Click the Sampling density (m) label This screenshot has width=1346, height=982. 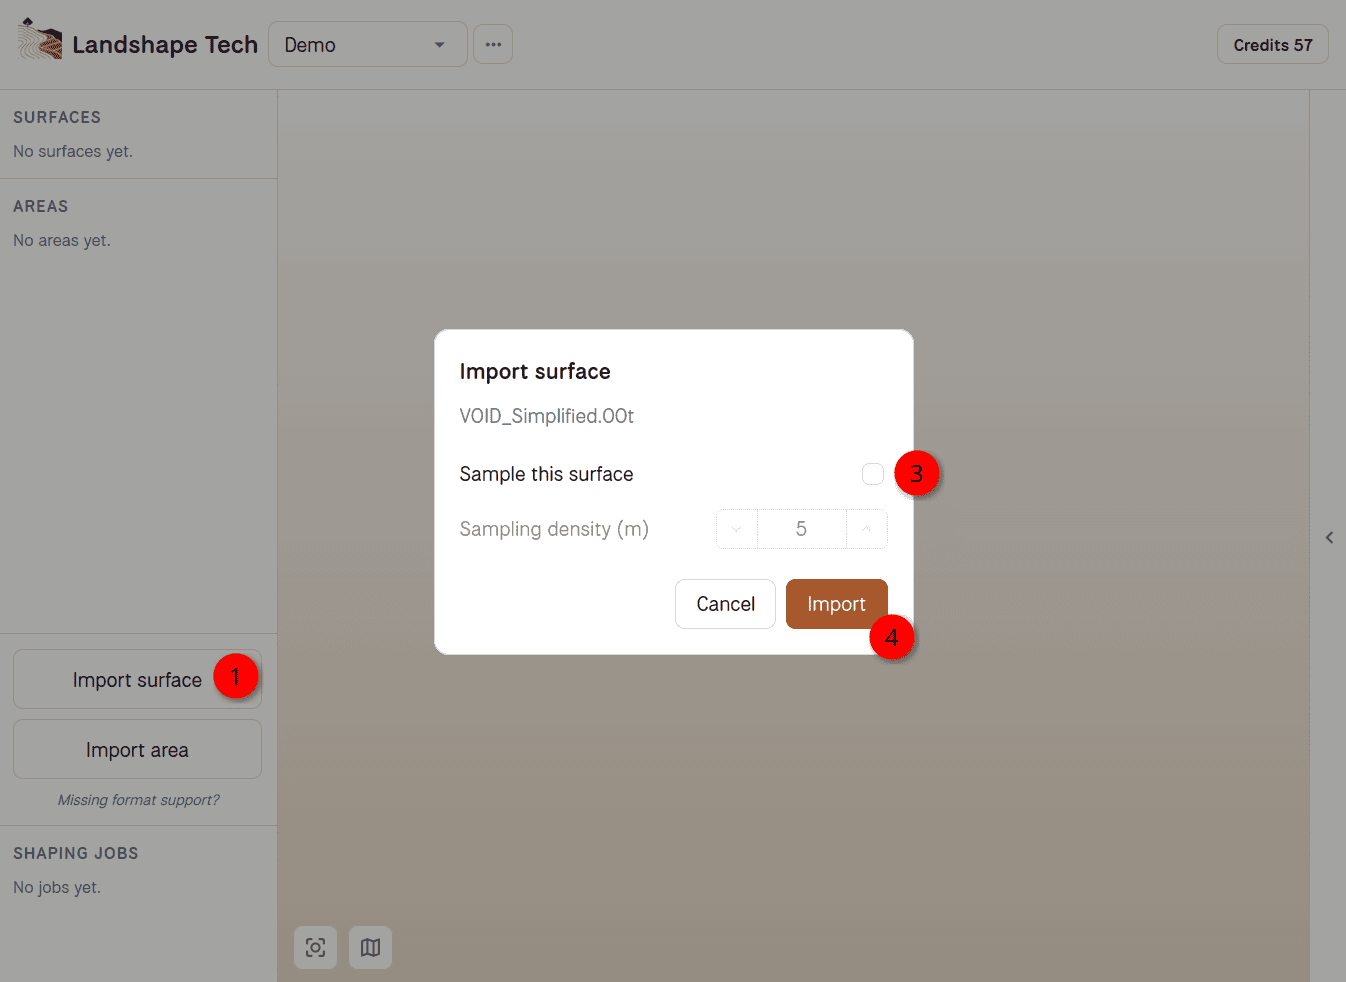[x=554, y=529]
